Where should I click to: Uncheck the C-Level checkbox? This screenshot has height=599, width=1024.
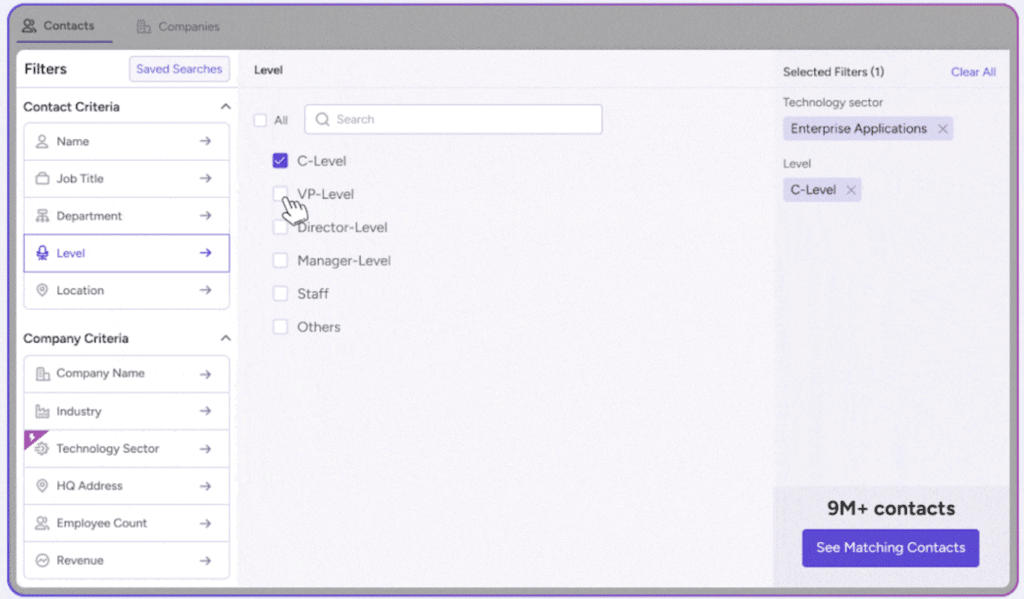[280, 161]
